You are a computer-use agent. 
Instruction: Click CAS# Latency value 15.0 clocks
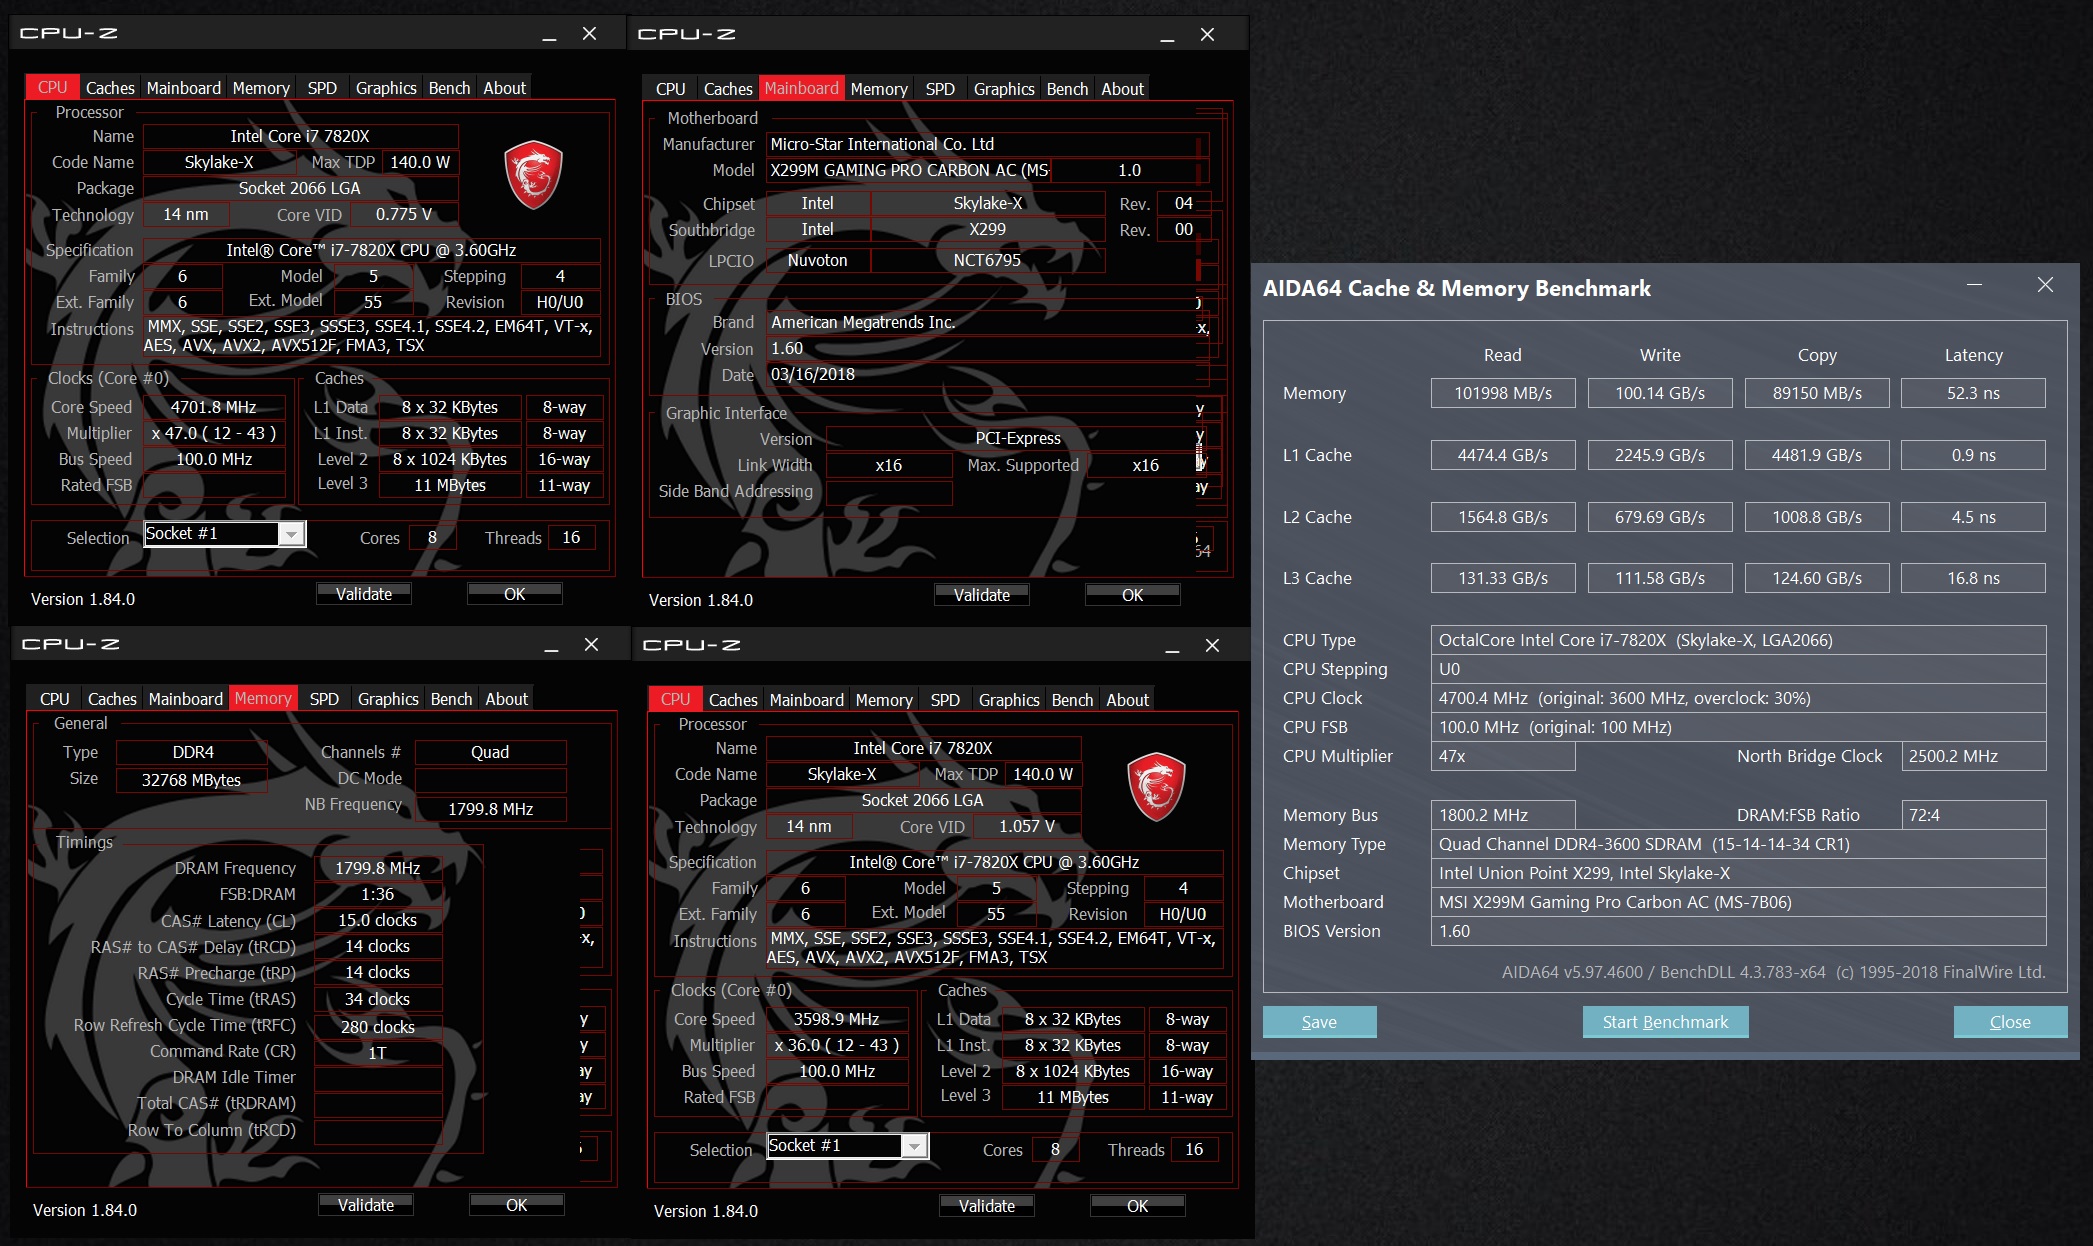point(377,920)
